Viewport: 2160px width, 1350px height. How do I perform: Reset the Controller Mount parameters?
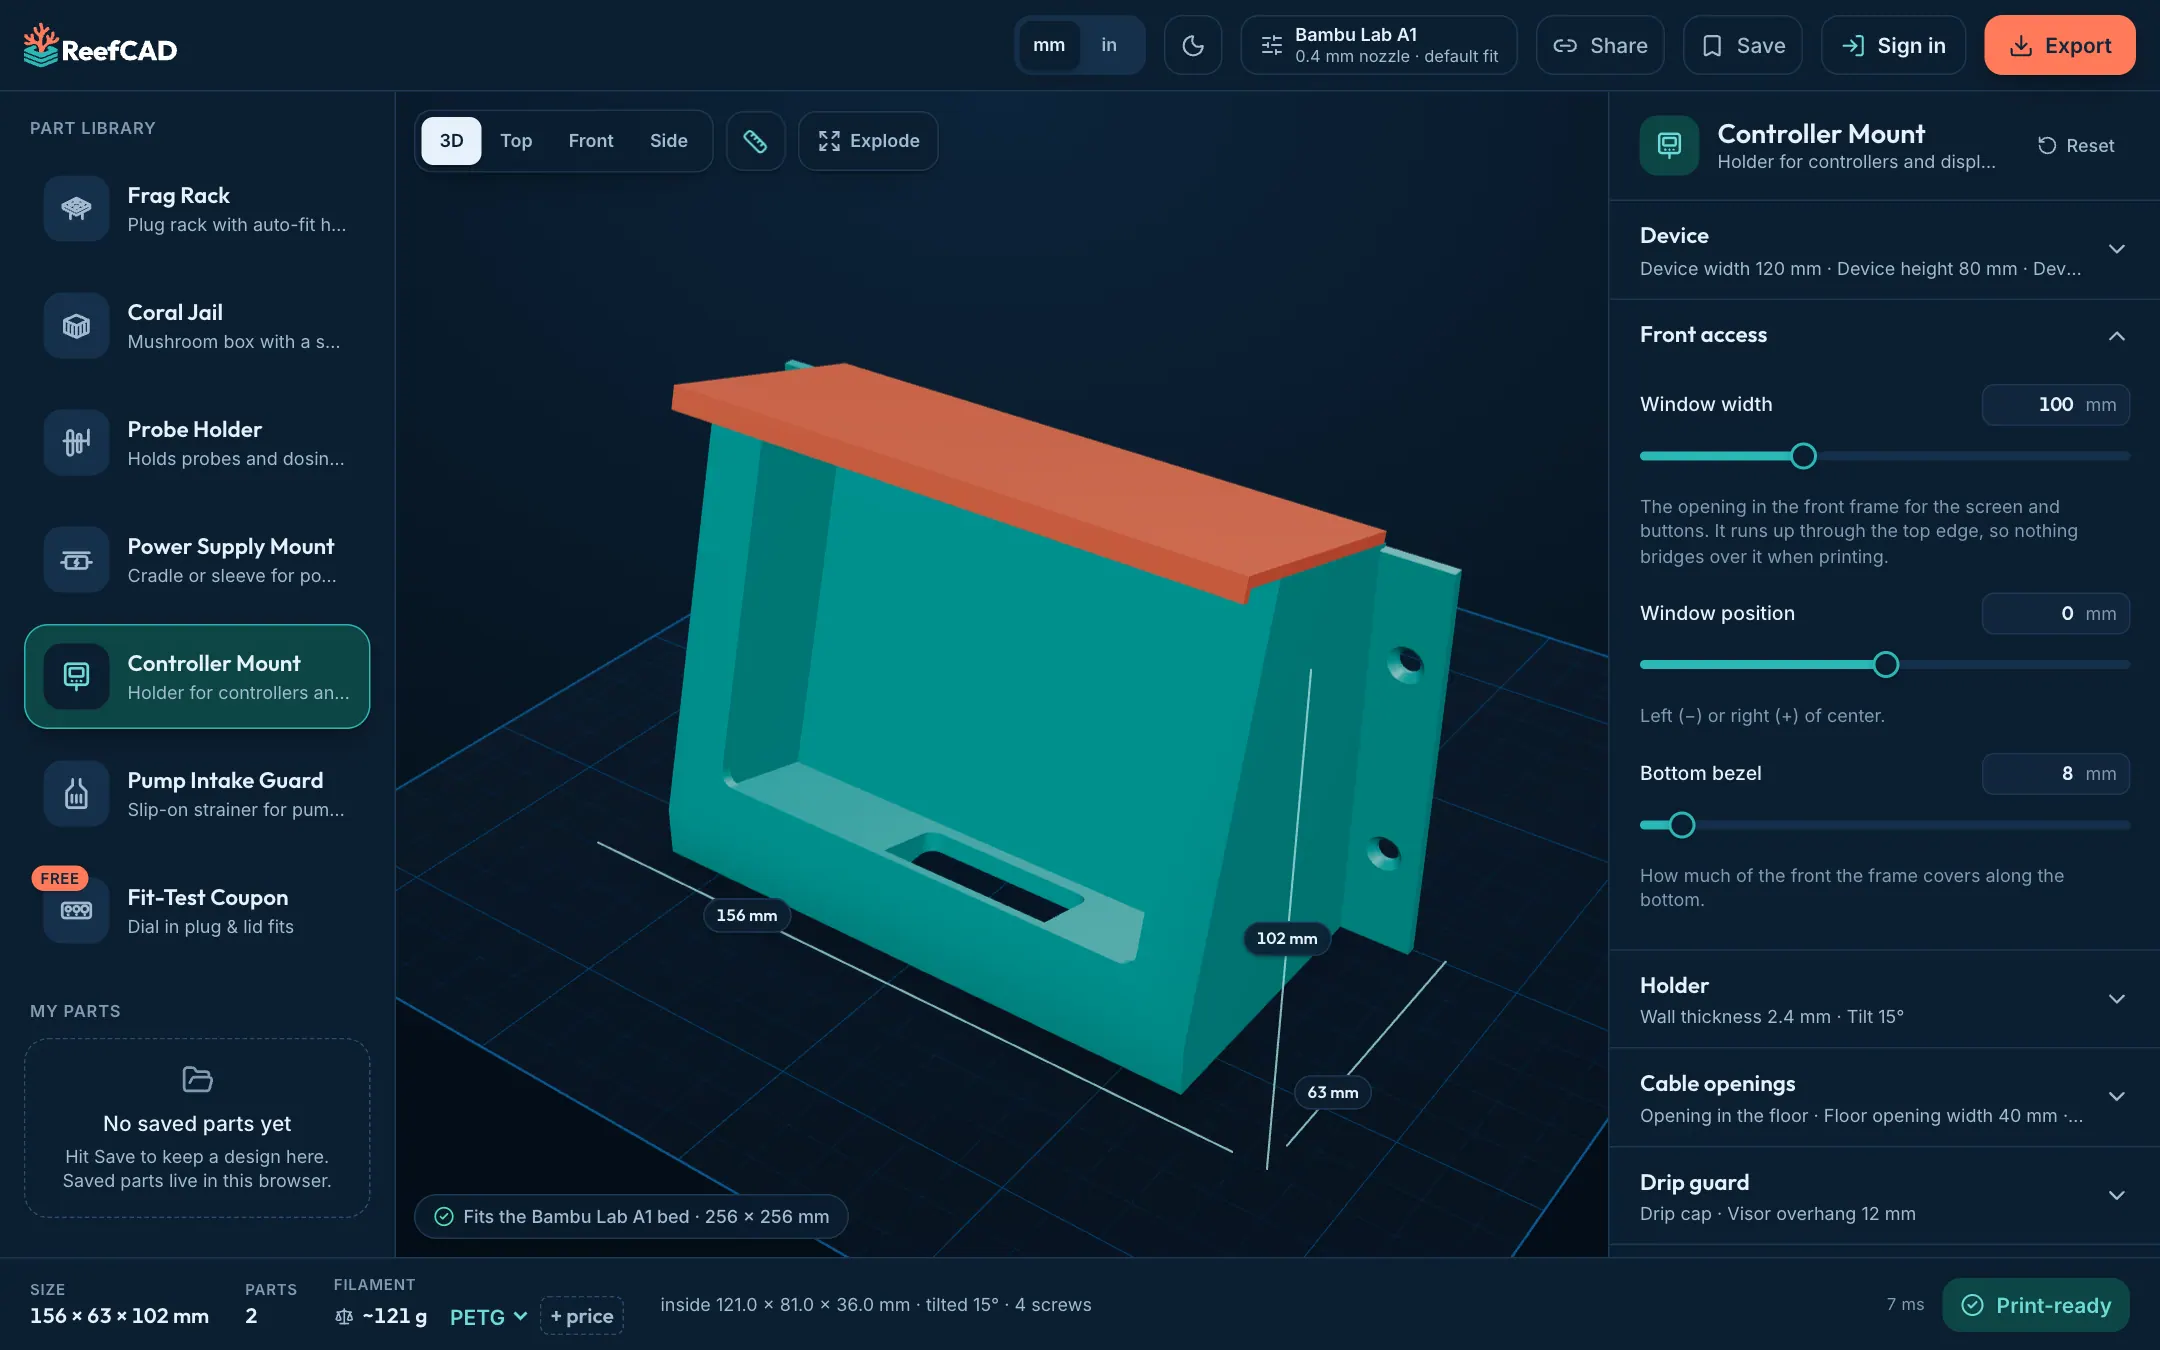click(2076, 145)
